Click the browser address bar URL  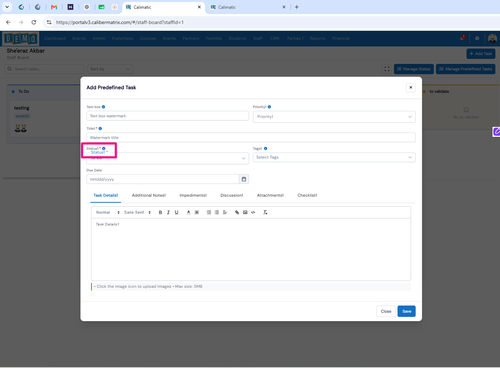pos(120,22)
